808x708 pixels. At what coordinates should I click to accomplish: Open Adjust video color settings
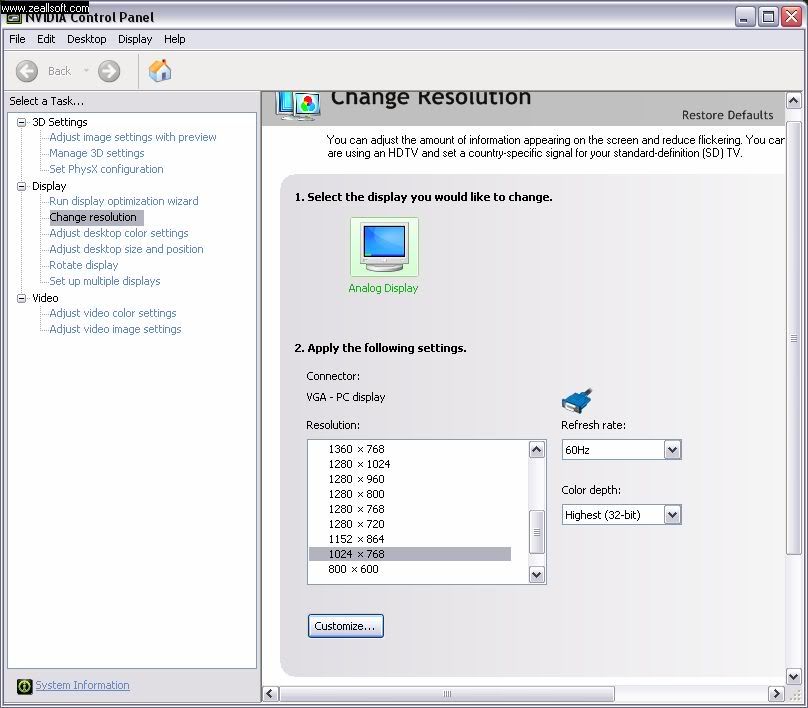[x=112, y=313]
